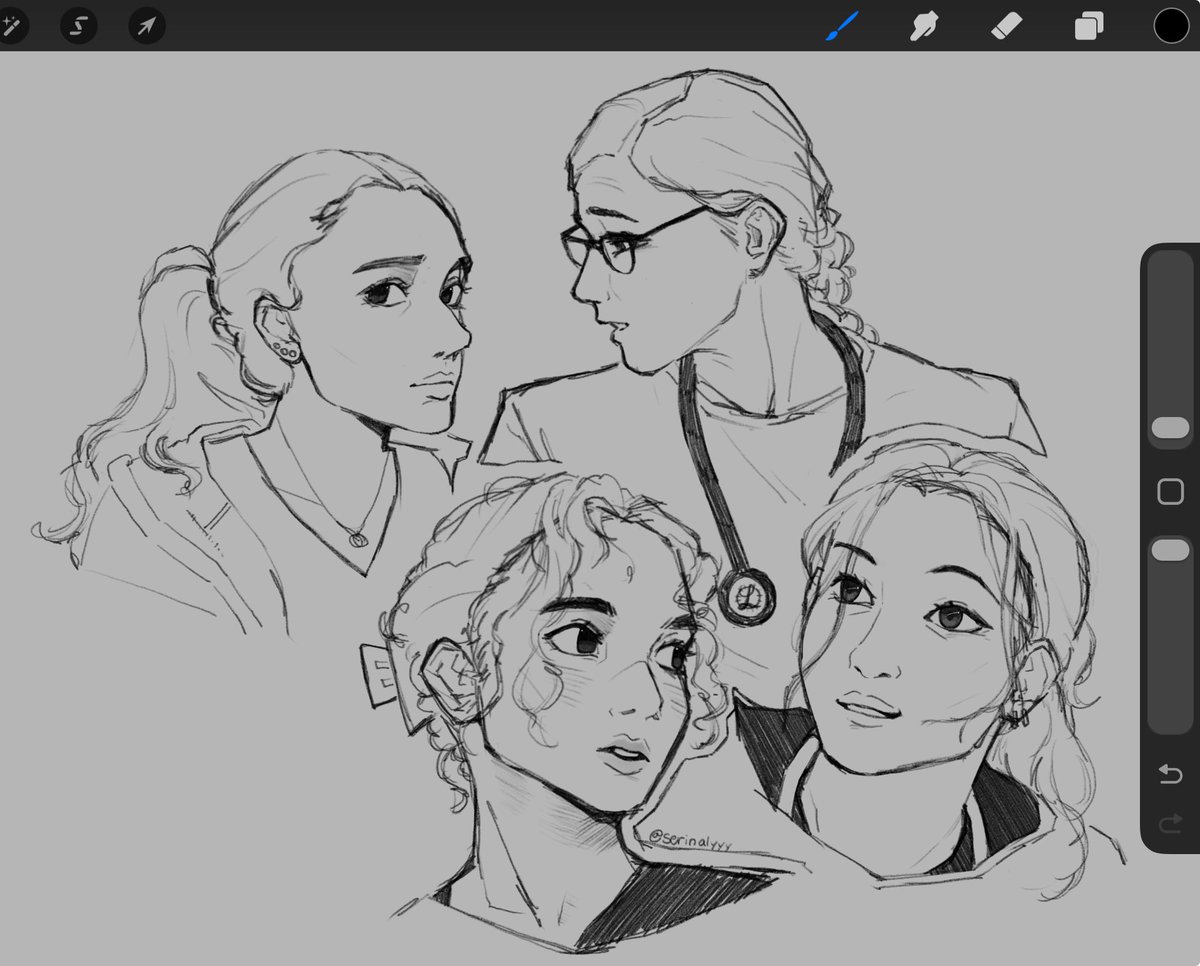Select the Eraser tool
The width and height of the screenshot is (1200, 966).
click(x=1006, y=26)
